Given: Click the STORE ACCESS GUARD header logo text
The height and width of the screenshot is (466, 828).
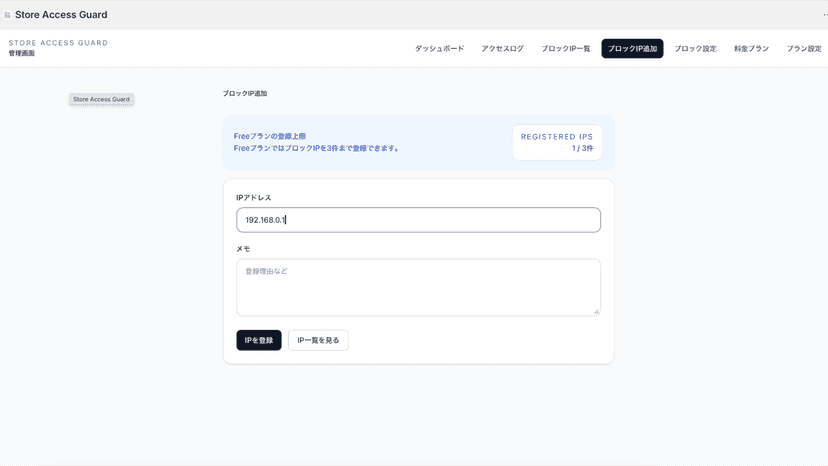Looking at the screenshot, I should coord(58,43).
